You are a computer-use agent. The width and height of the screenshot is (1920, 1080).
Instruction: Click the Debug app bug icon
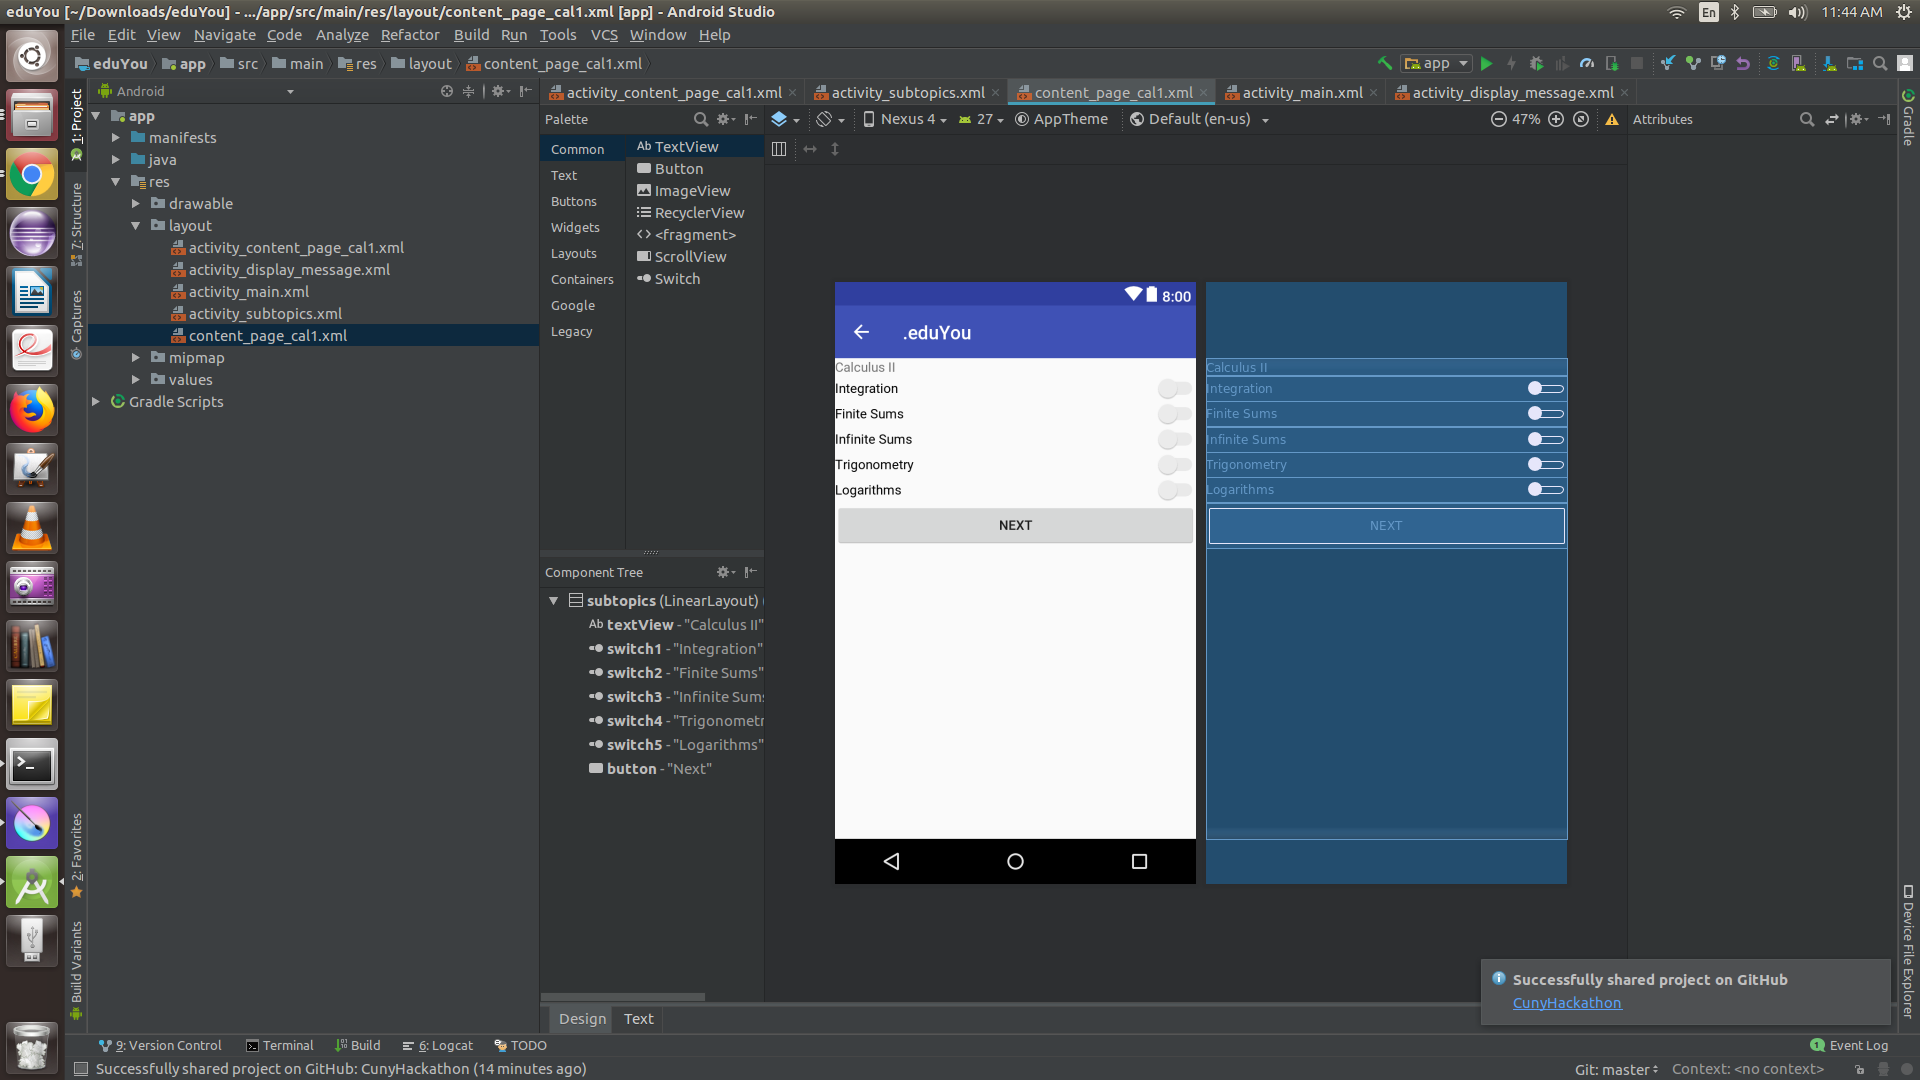(x=1536, y=63)
